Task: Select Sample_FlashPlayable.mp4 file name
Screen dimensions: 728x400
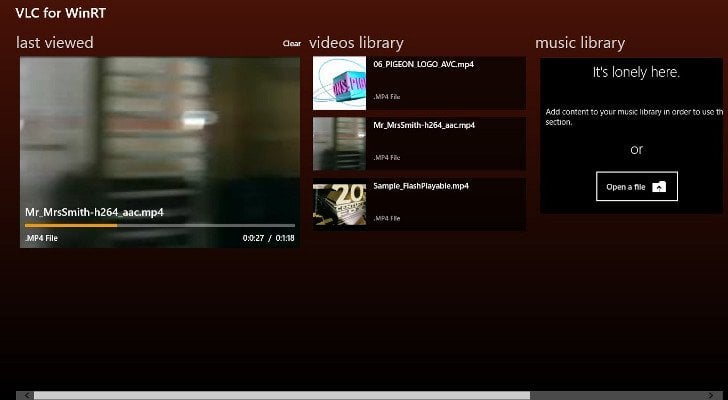Action: 421,186
